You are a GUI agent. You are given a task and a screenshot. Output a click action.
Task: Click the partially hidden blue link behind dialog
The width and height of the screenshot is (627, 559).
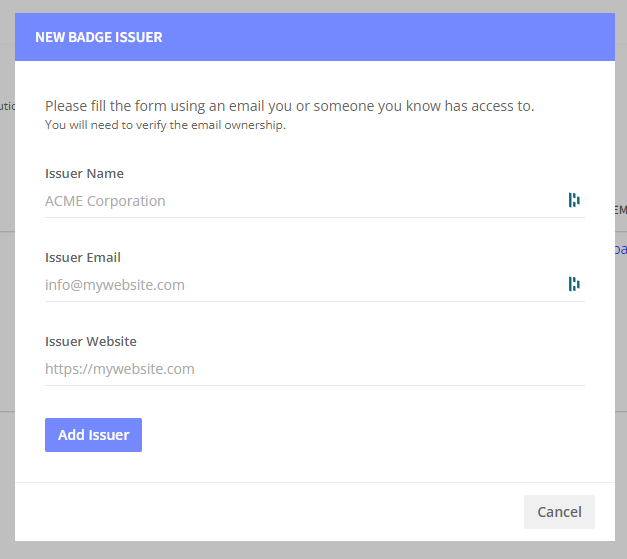coord(621,250)
